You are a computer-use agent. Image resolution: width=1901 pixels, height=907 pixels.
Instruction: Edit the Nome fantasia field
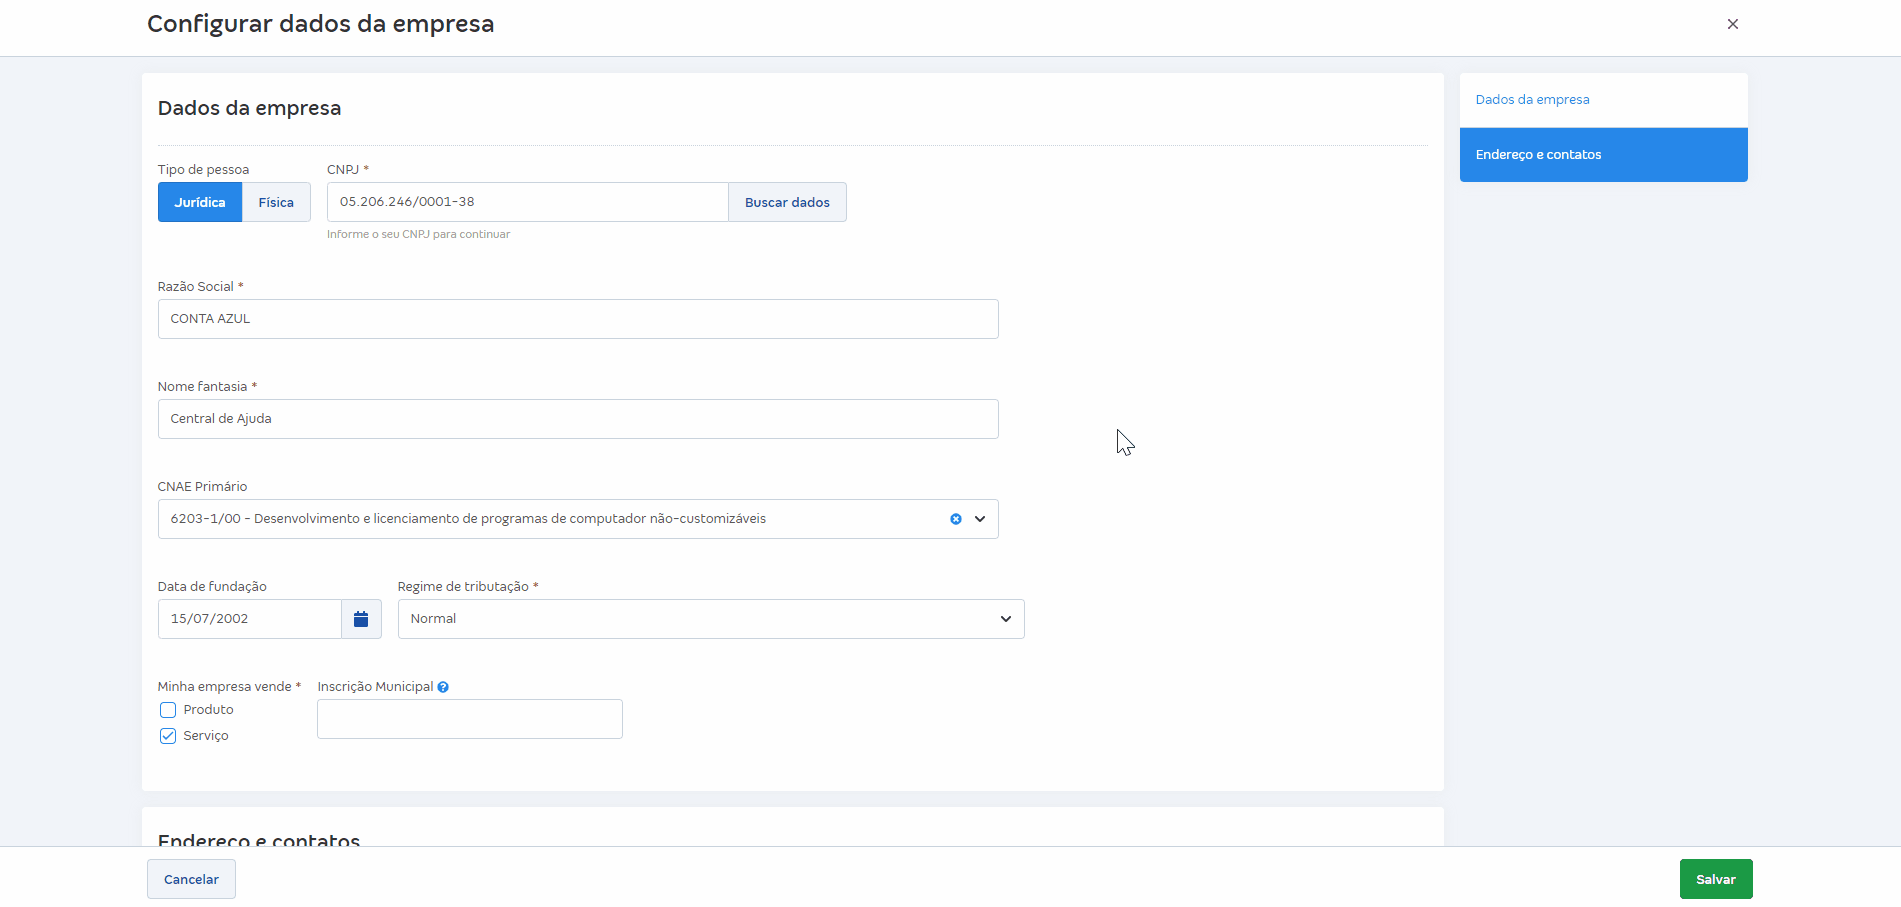(x=577, y=419)
